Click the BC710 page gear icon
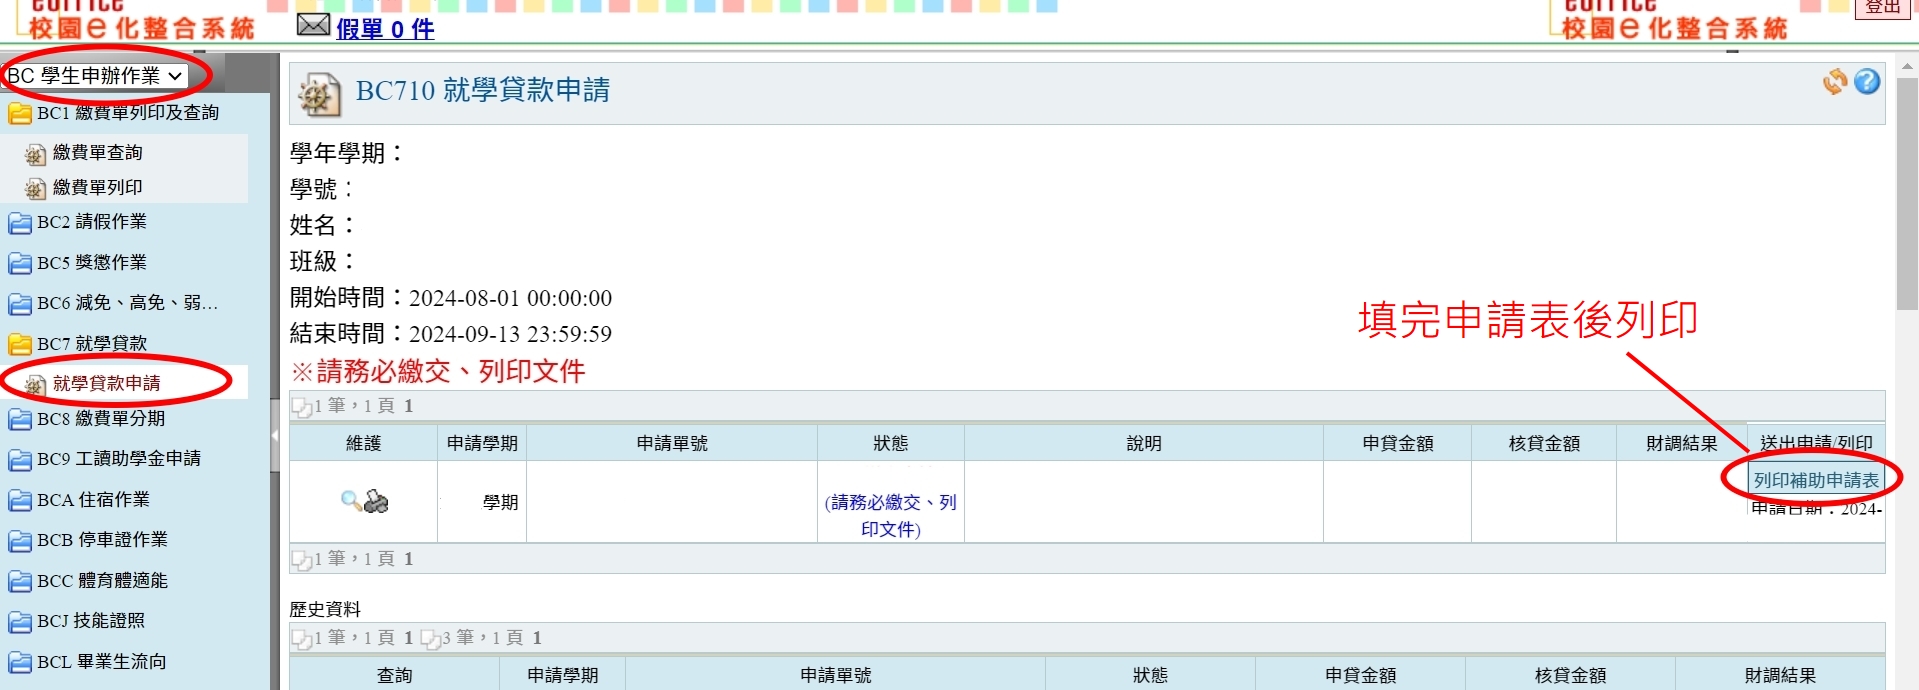 (319, 95)
